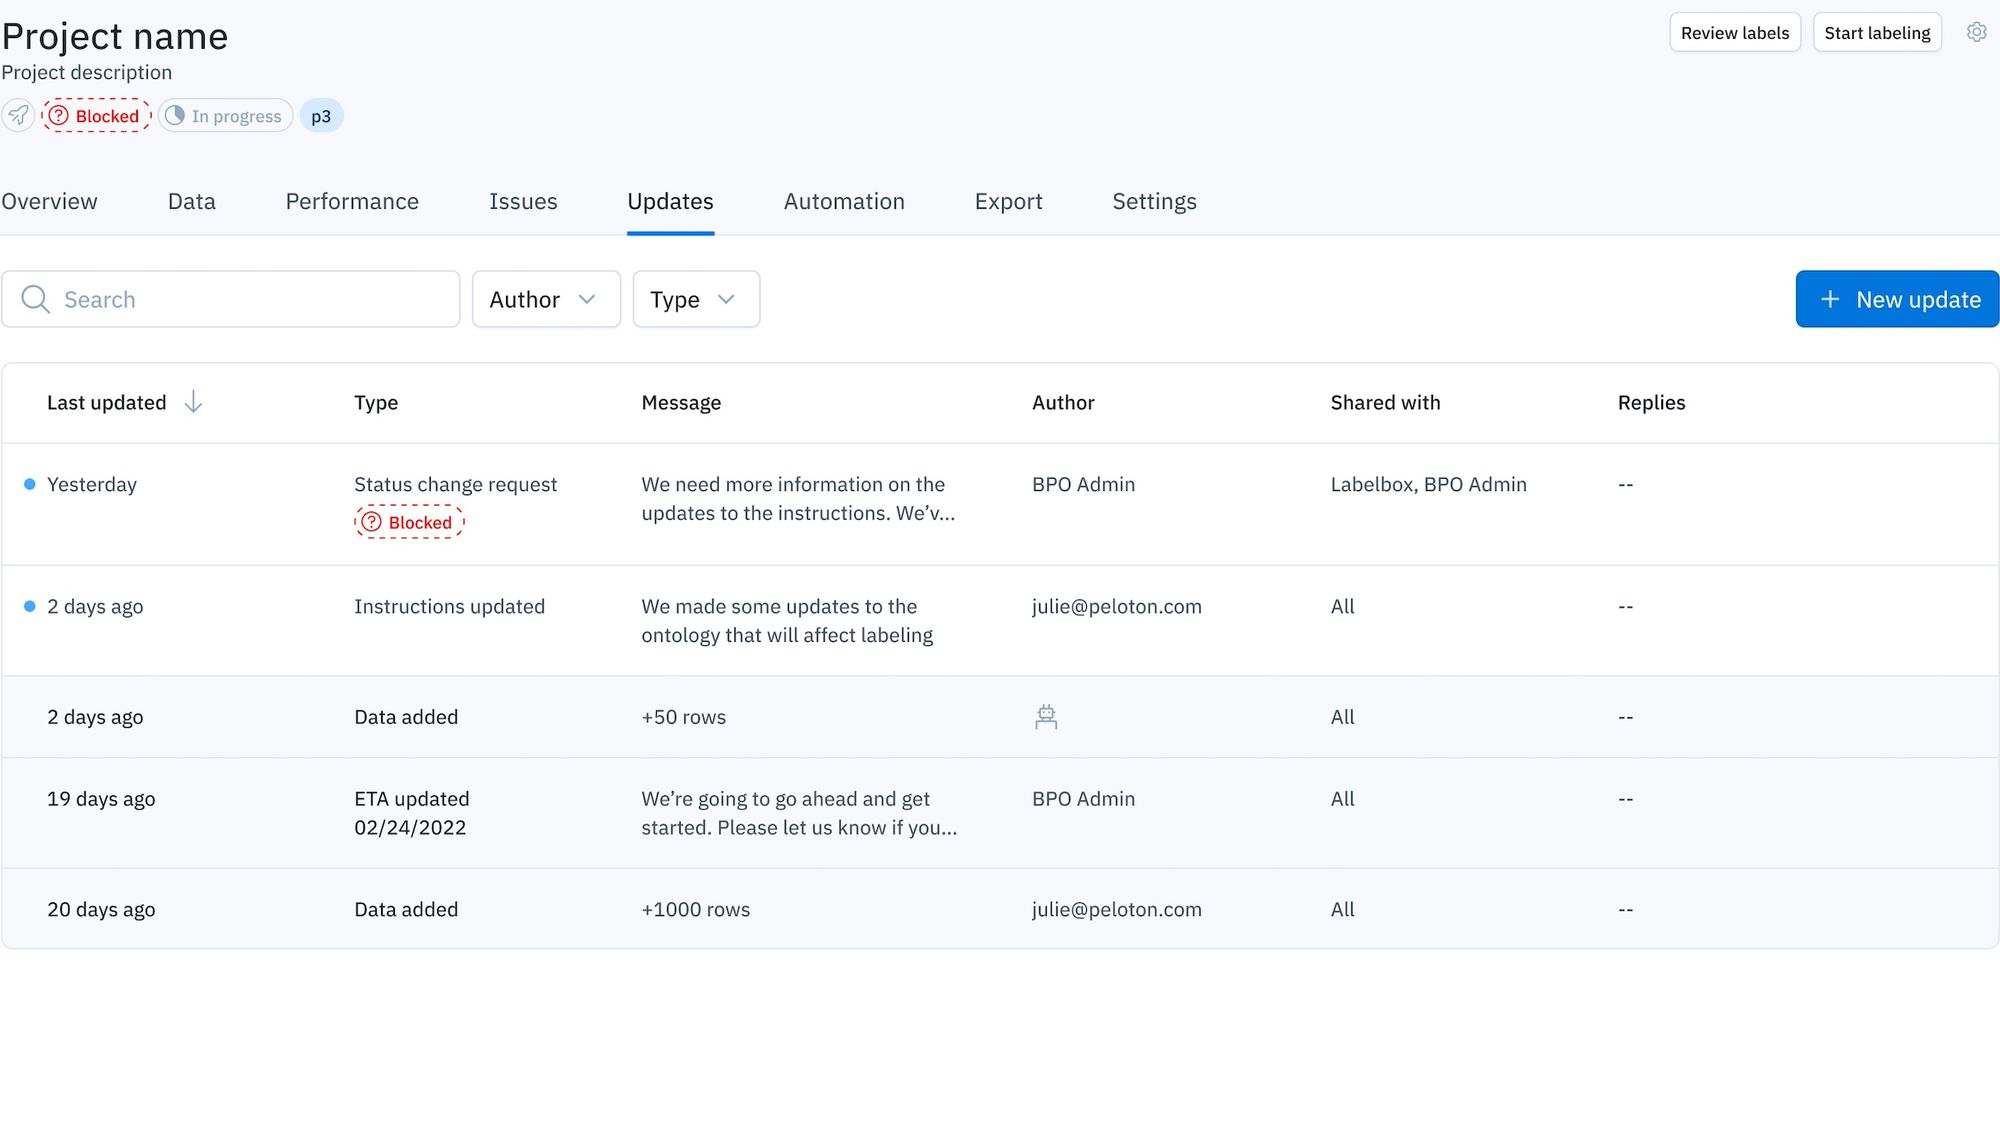Click the robot author icon in Data added row
The width and height of the screenshot is (2000, 1124).
(x=1046, y=717)
